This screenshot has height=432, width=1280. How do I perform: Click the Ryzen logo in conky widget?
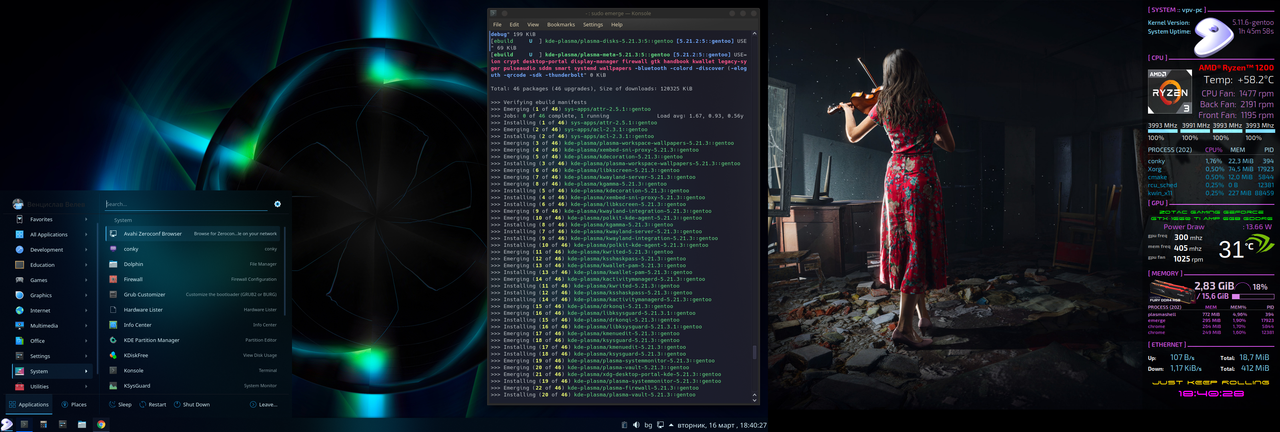pos(1169,92)
